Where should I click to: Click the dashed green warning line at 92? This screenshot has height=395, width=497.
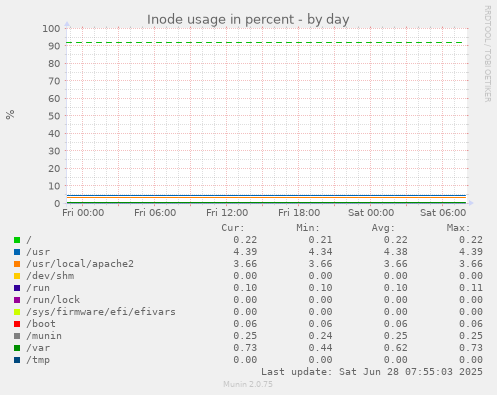pos(265,43)
